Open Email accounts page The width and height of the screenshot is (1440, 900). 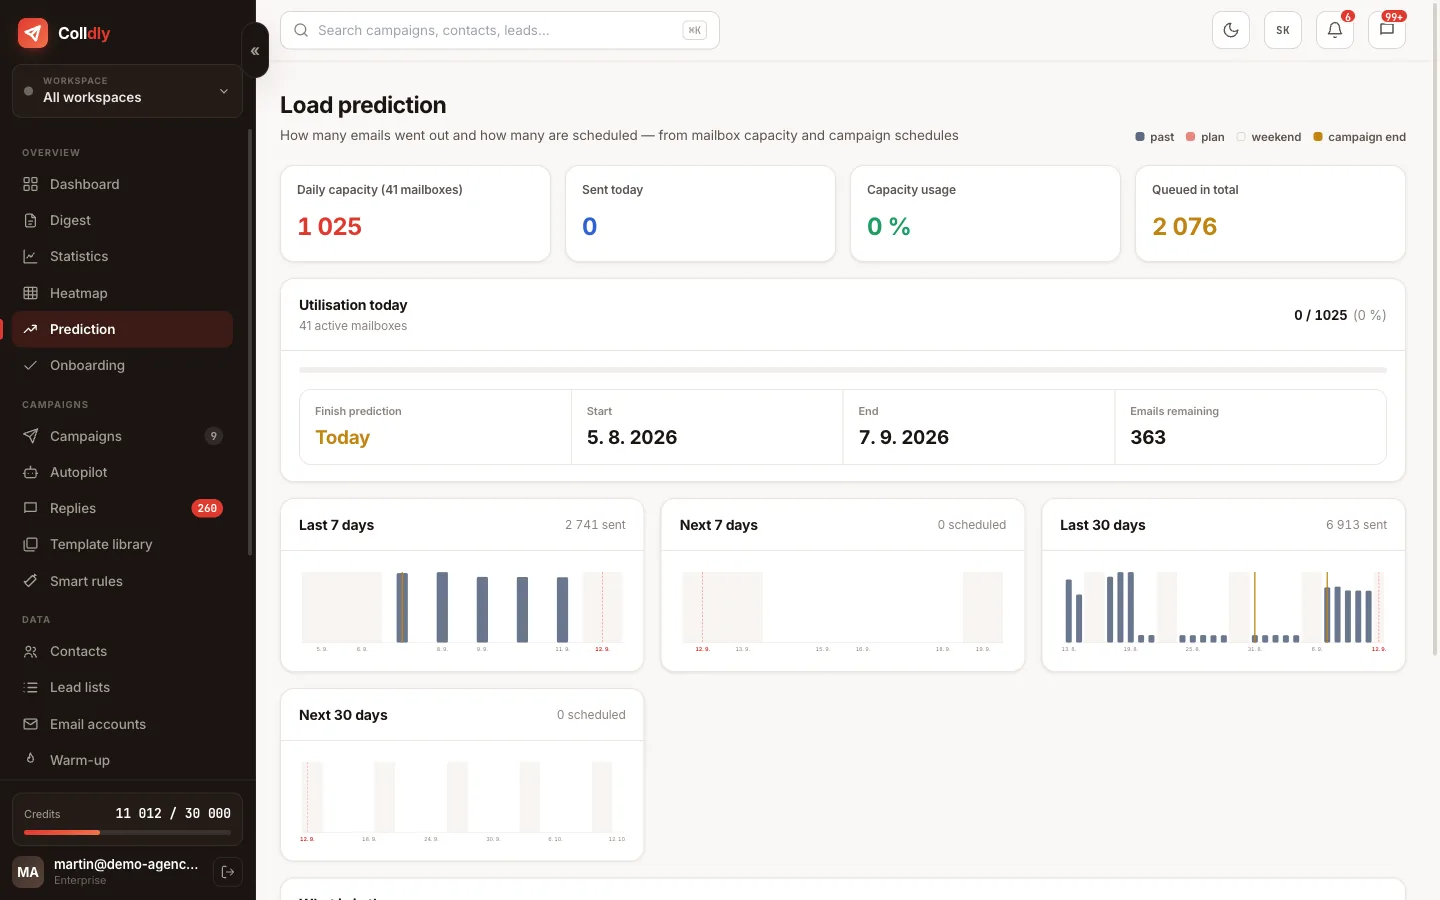point(122,724)
